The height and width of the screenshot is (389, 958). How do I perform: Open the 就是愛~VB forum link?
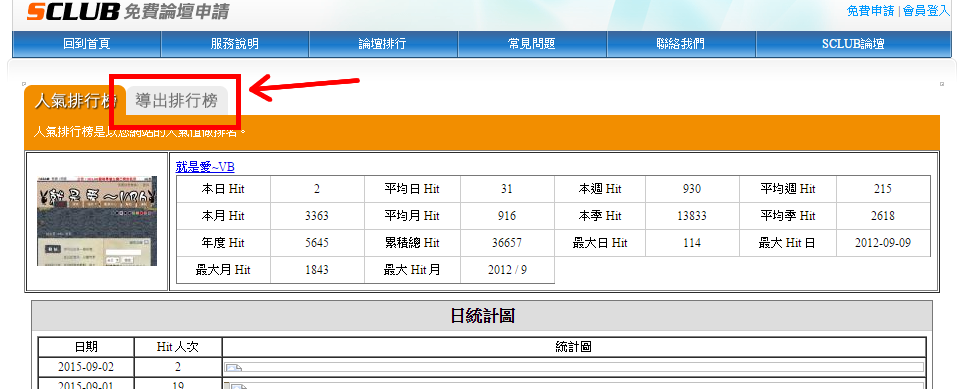(x=205, y=167)
